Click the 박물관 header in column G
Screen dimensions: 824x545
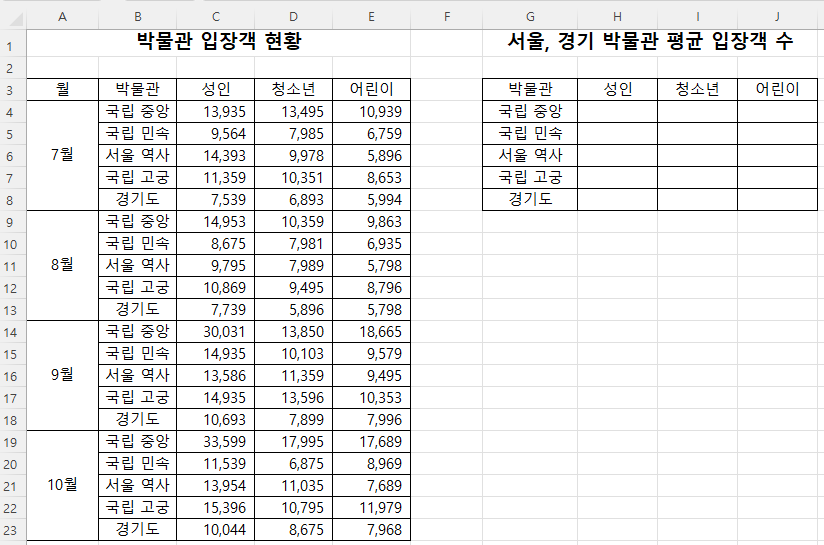[x=530, y=89]
